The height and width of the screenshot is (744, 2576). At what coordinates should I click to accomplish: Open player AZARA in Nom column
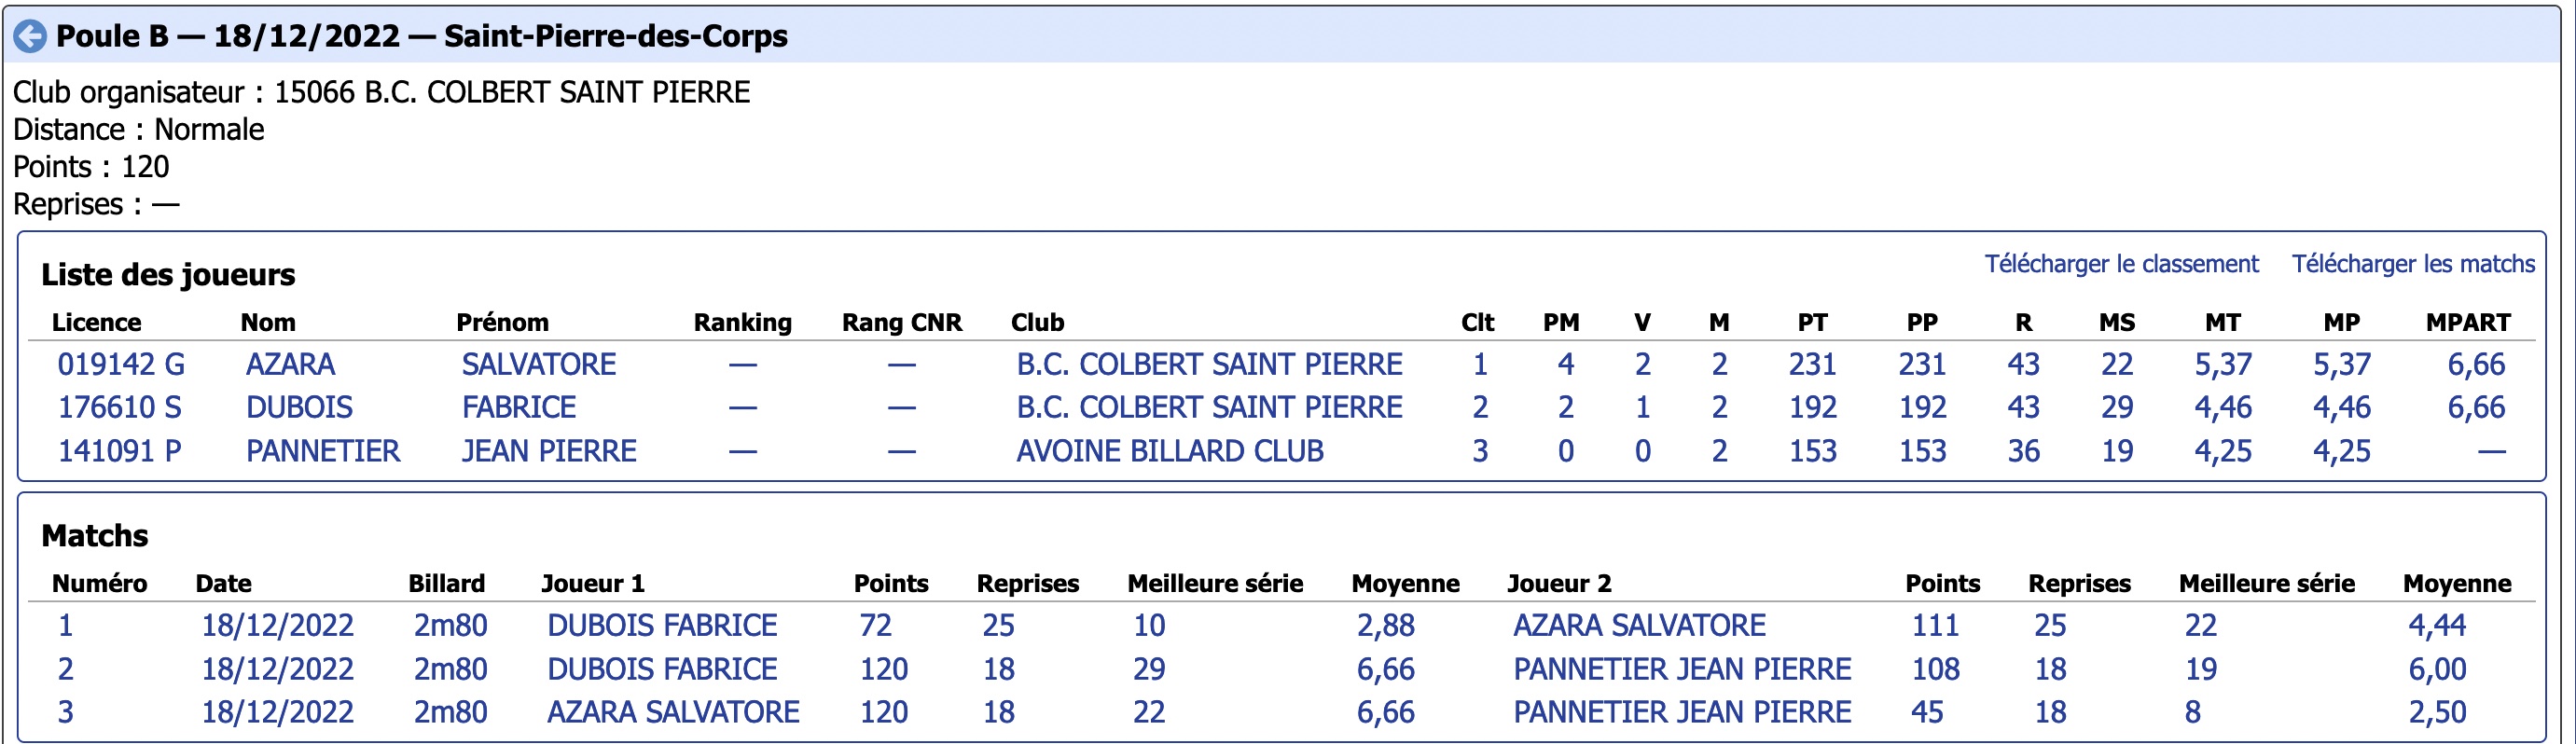coord(290,364)
